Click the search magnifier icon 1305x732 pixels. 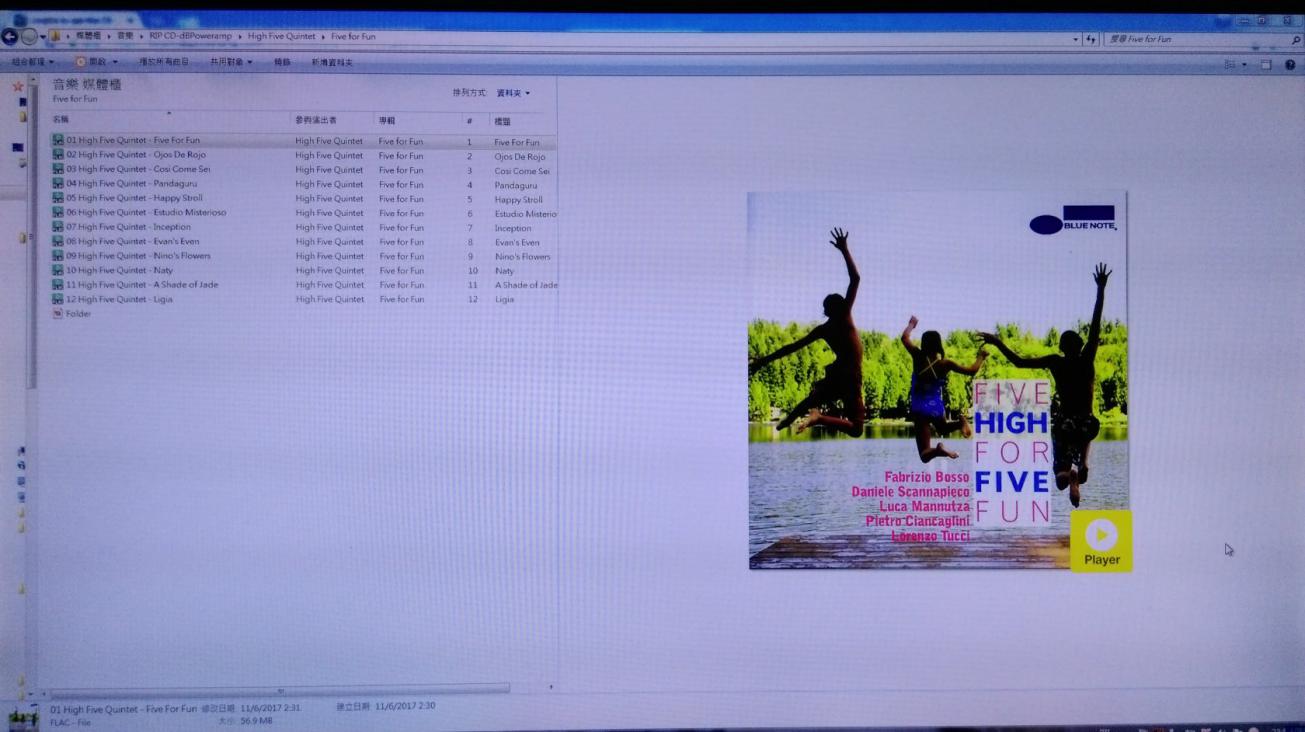(1296, 40)
